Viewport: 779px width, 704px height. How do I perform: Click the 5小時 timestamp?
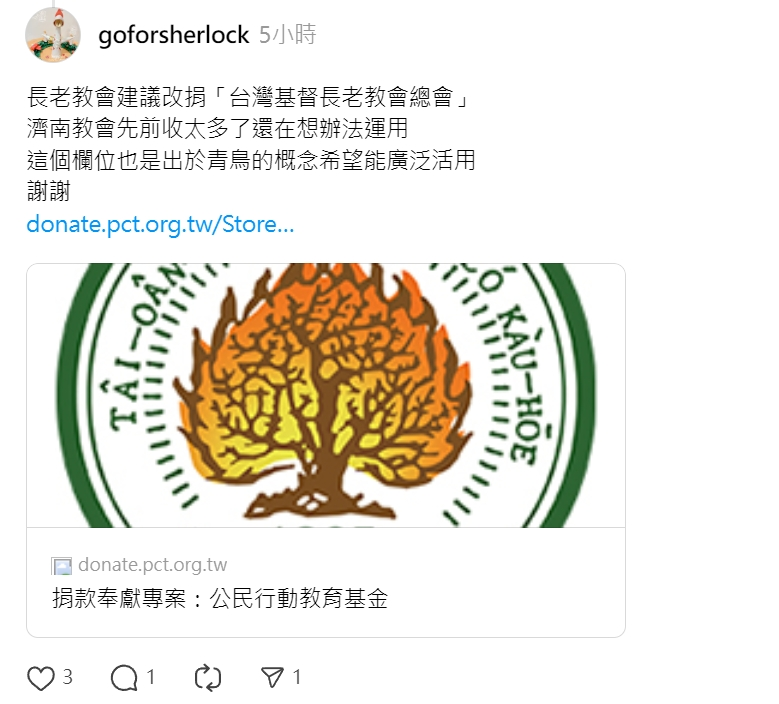287,35
